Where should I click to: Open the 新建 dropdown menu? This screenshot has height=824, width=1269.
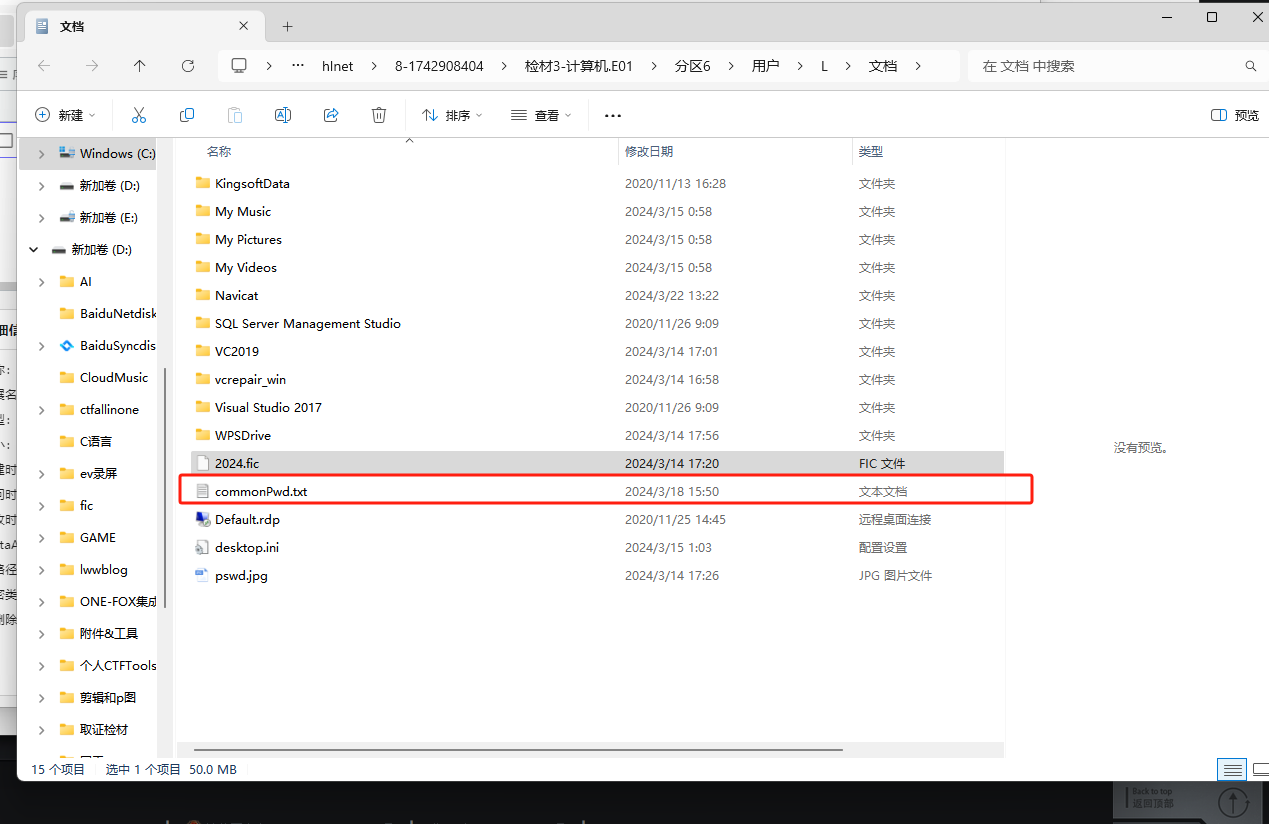[66, 115]
